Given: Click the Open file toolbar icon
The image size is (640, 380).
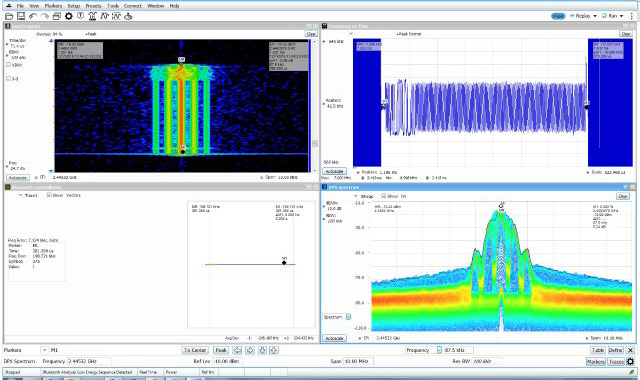Looking at the screenshot, I should click(9, 16).
